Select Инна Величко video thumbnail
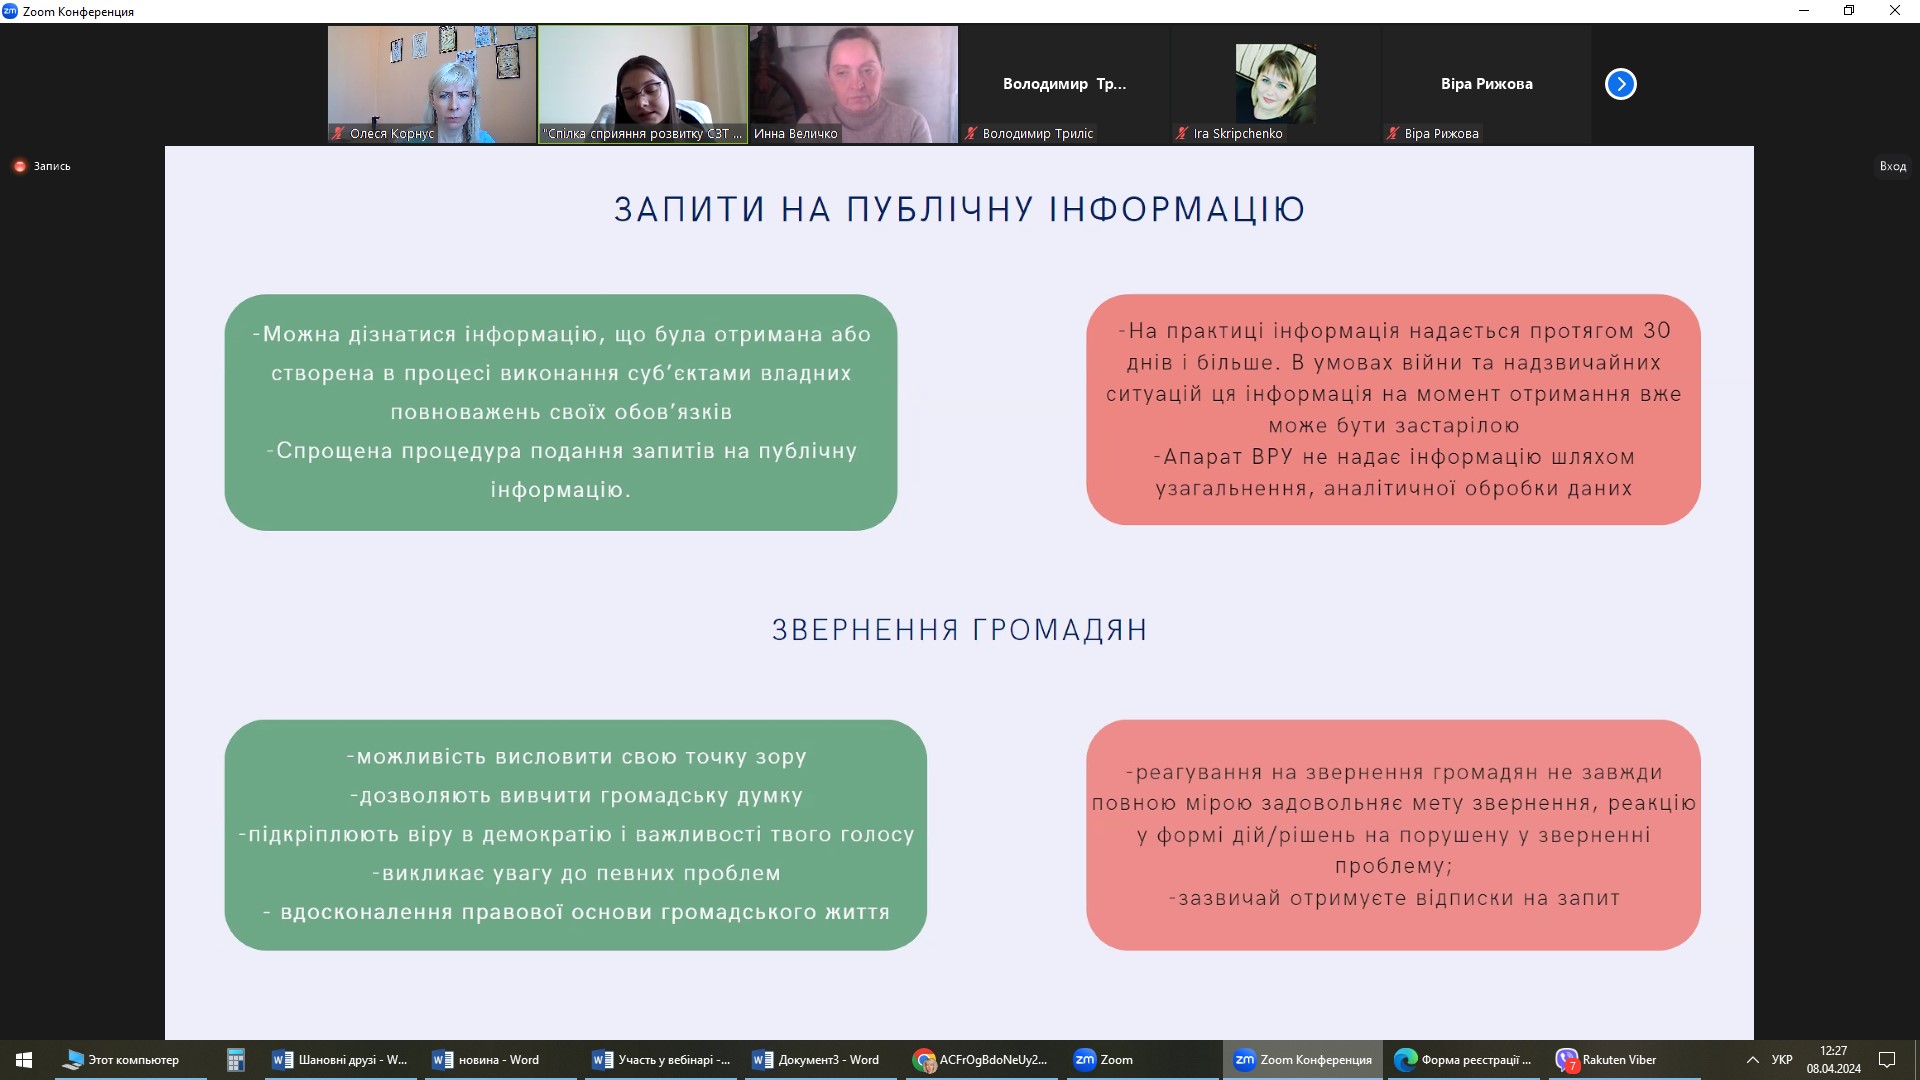The width and height of the screenshot is (1920, 1080). (853, 84)
